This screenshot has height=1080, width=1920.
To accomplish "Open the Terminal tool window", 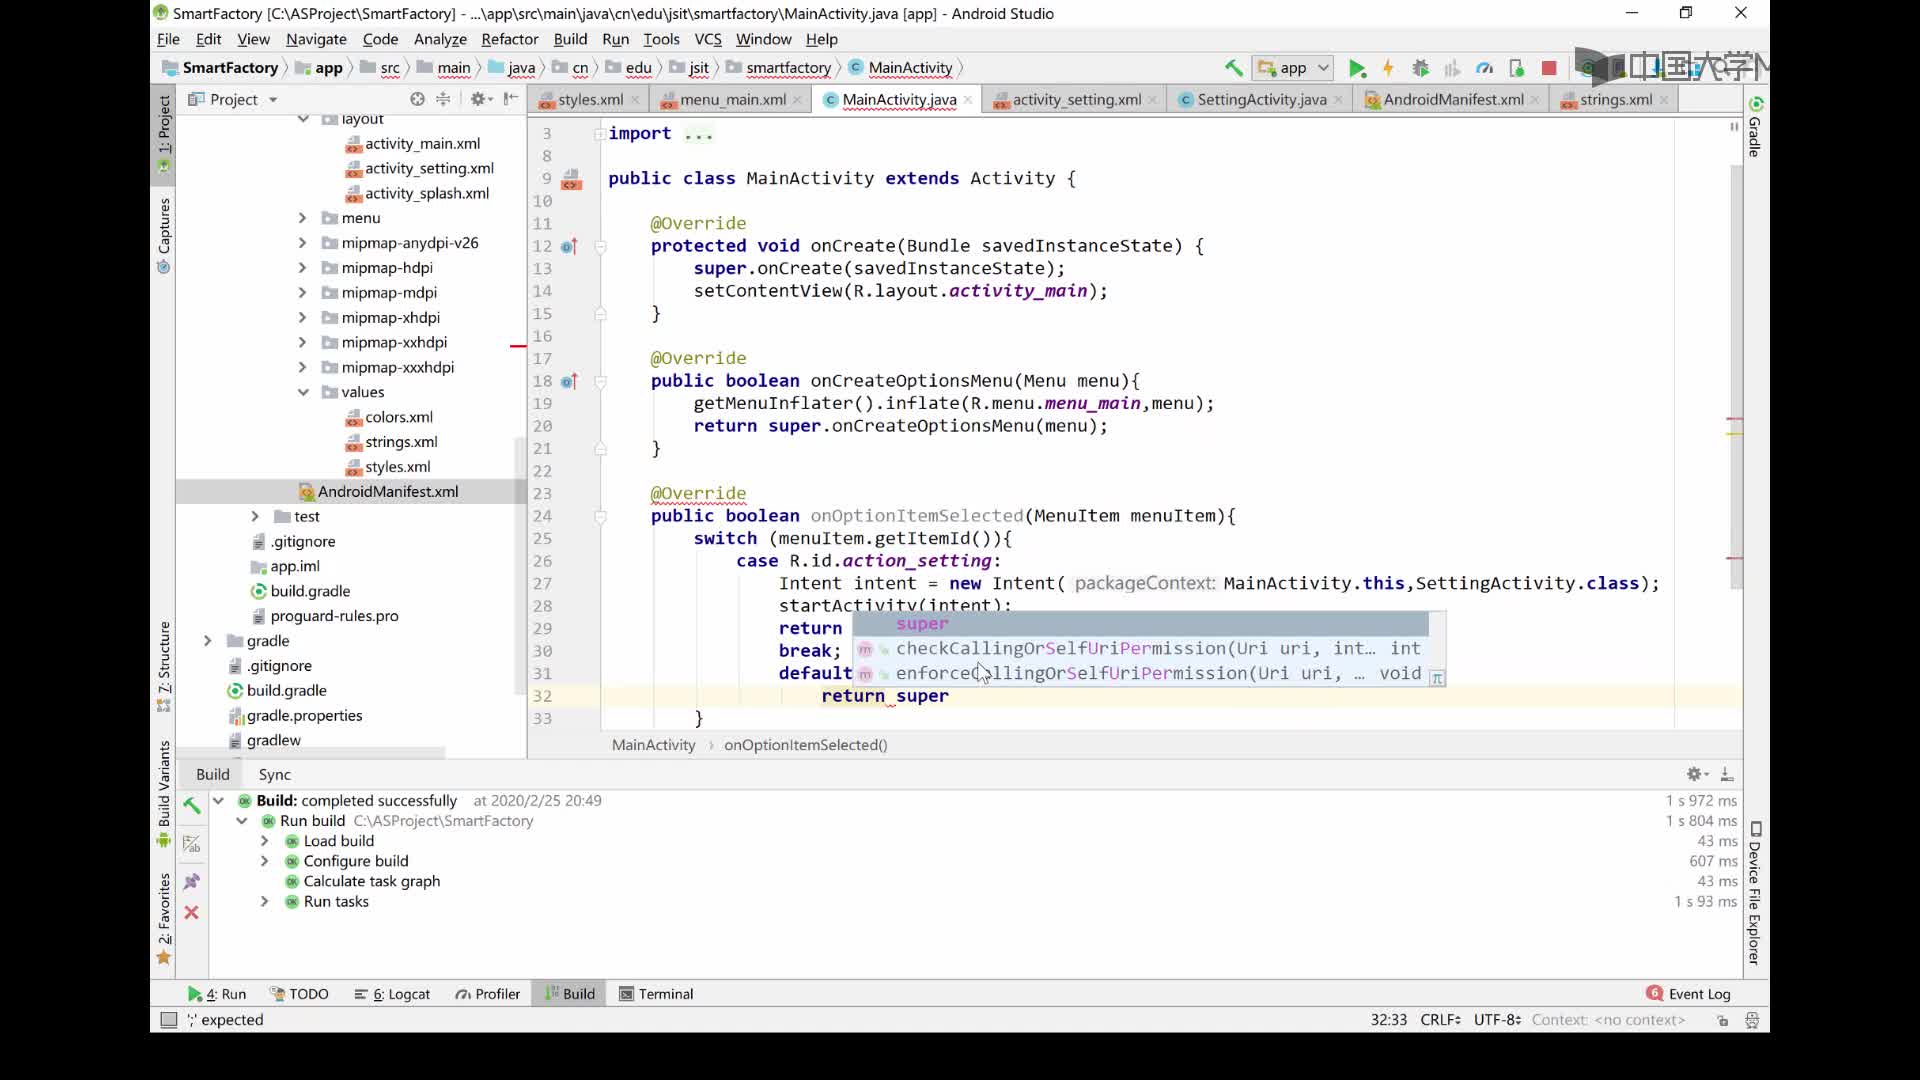I will coord(656,994).
